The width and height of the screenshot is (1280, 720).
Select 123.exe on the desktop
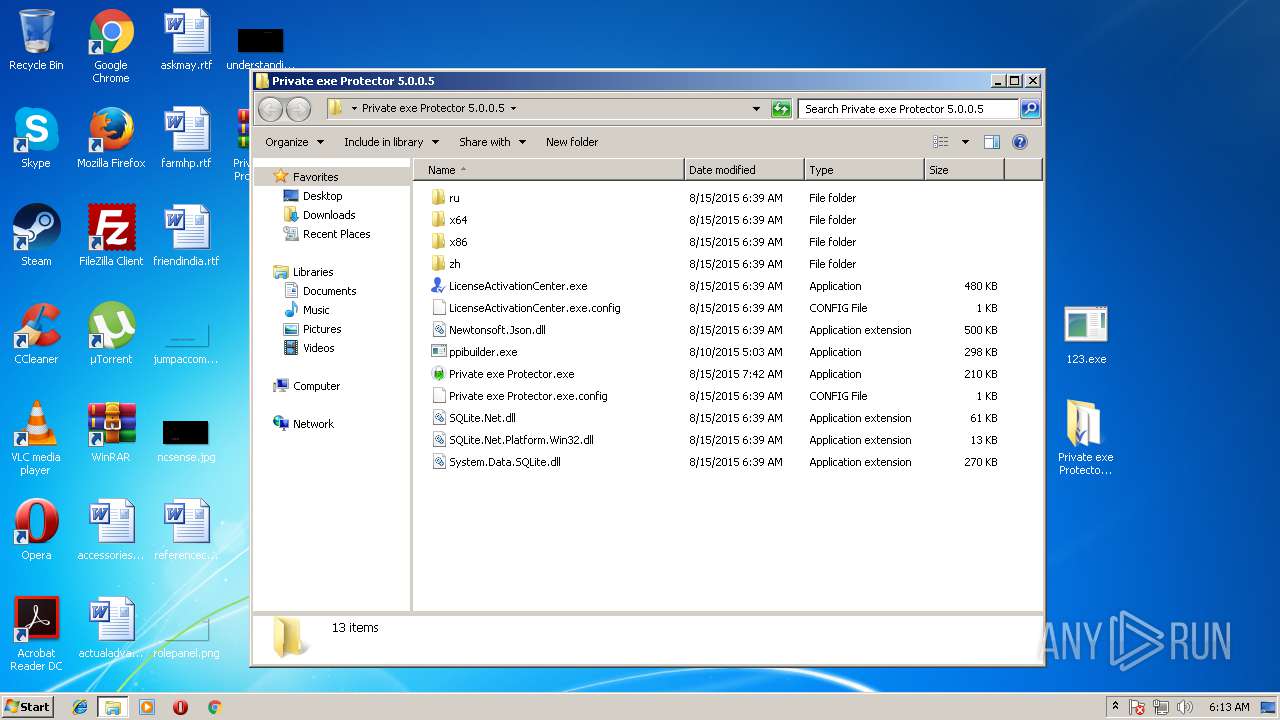(1085, 334)
